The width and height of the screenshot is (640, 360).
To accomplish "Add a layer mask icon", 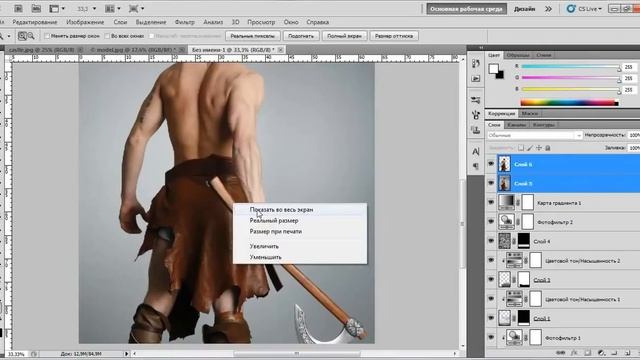I will [587, 353].
